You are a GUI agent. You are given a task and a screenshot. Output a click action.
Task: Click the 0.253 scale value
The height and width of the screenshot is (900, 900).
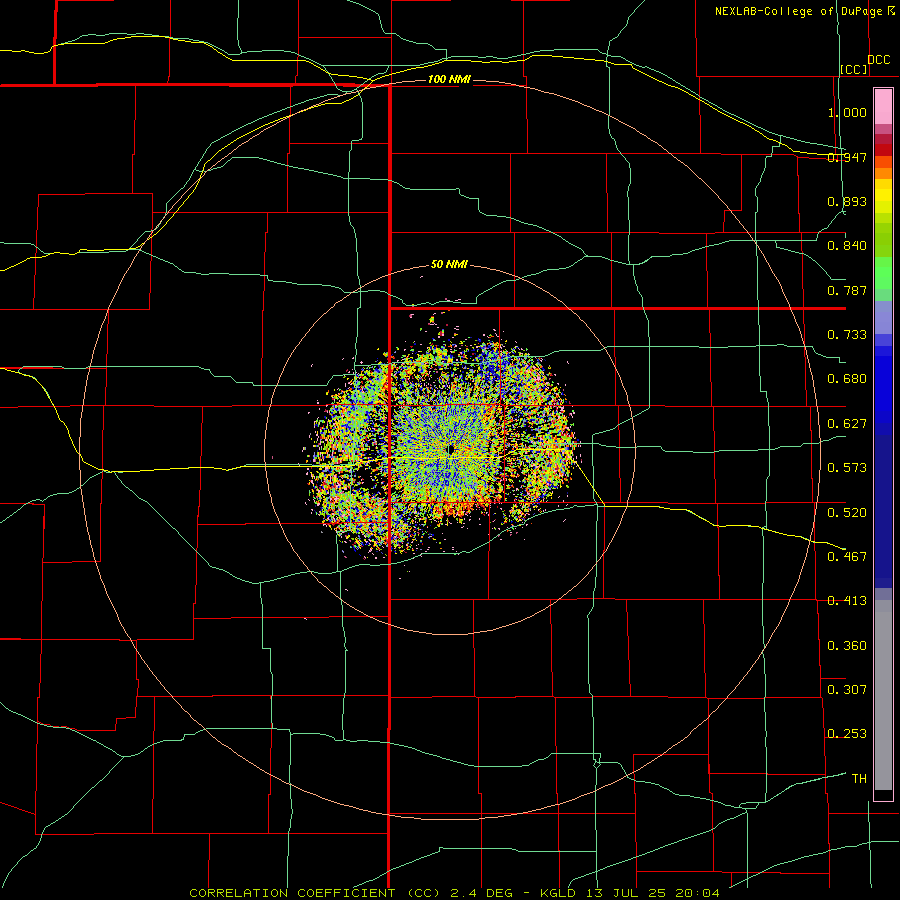click(847, 734)
